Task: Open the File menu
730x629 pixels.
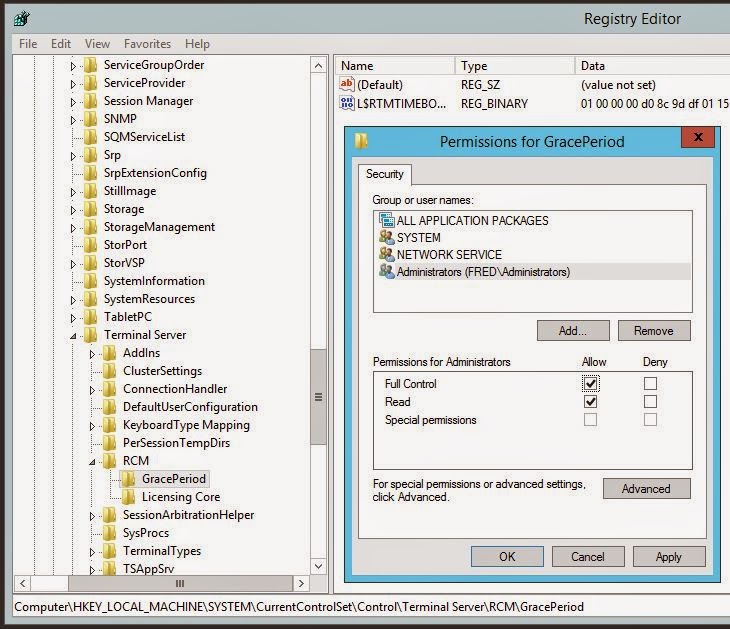Action: tap(28, 44)
